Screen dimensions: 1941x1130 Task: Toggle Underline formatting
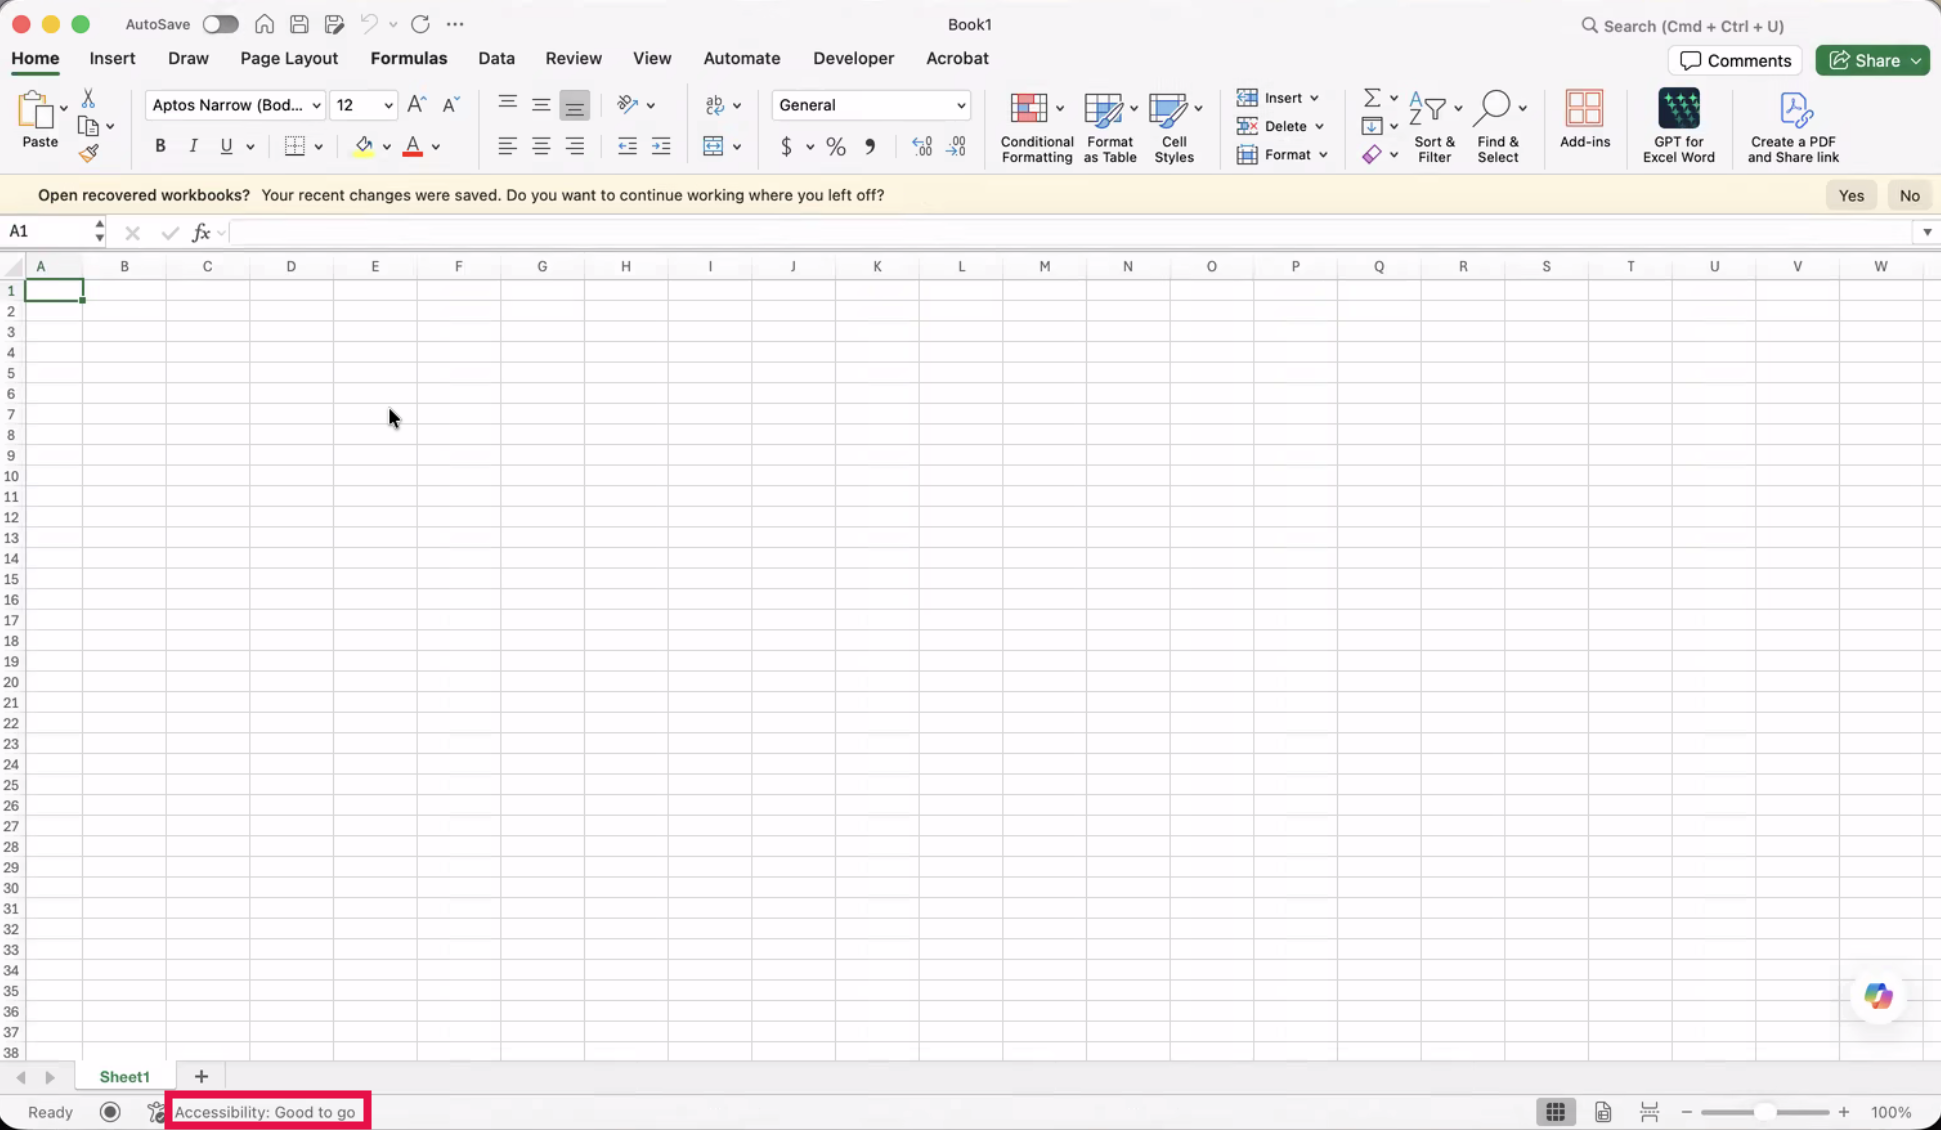(x=226, y=146)
